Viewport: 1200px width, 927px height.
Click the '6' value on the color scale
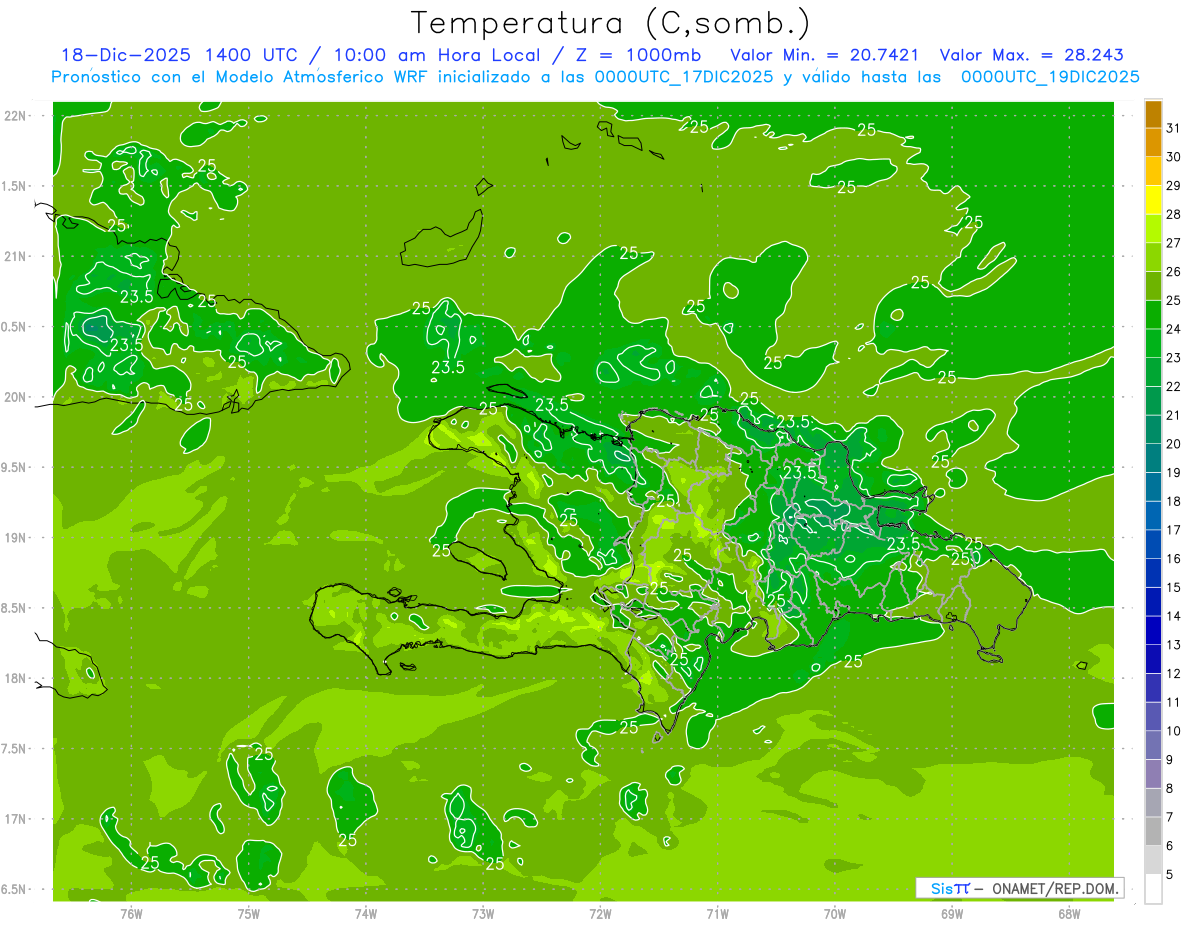tap(1170, 846)
